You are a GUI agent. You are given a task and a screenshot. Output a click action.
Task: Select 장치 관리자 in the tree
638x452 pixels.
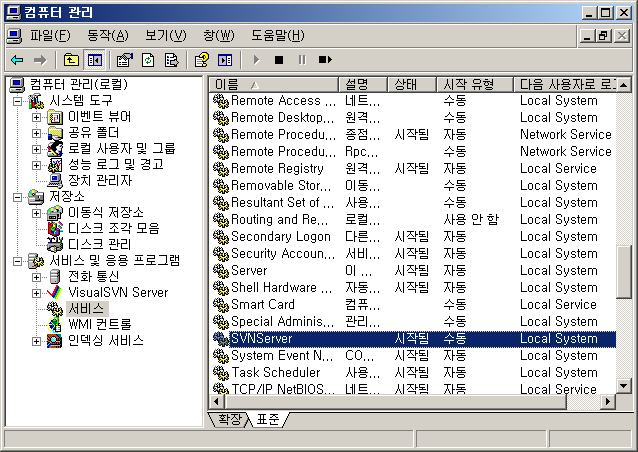click(100, 181)
